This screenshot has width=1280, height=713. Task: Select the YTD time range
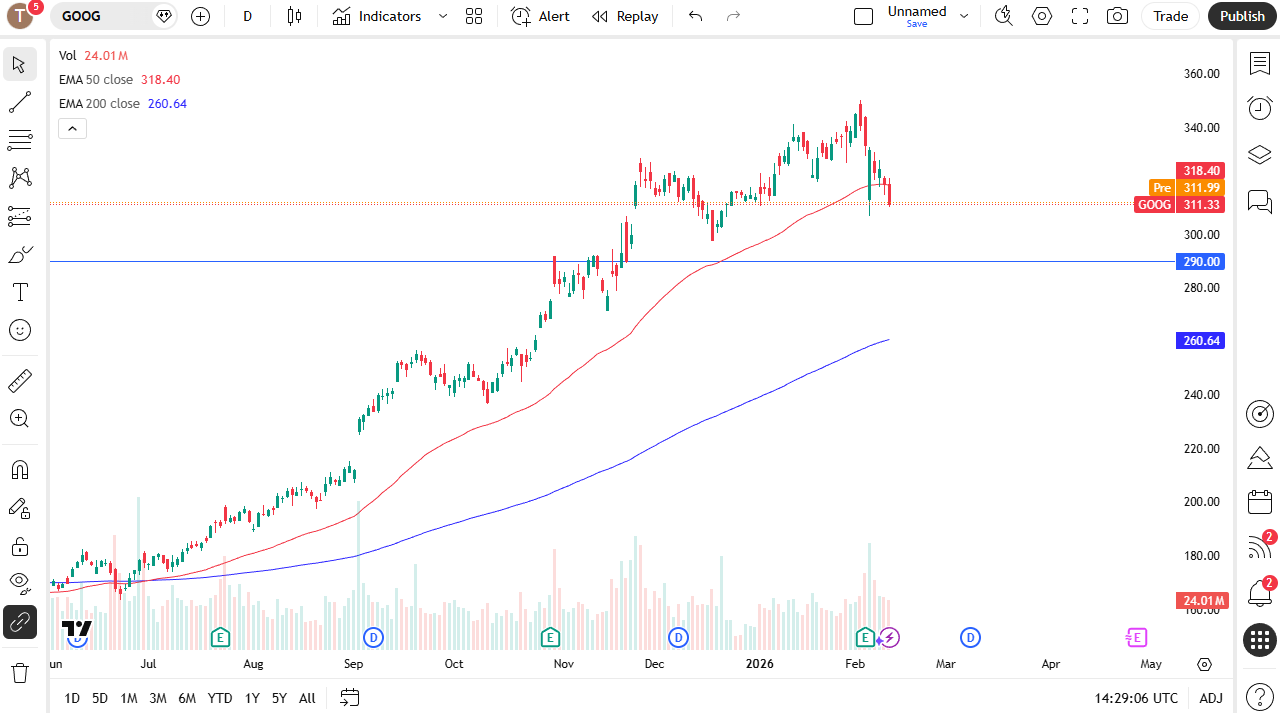(220, 698)
